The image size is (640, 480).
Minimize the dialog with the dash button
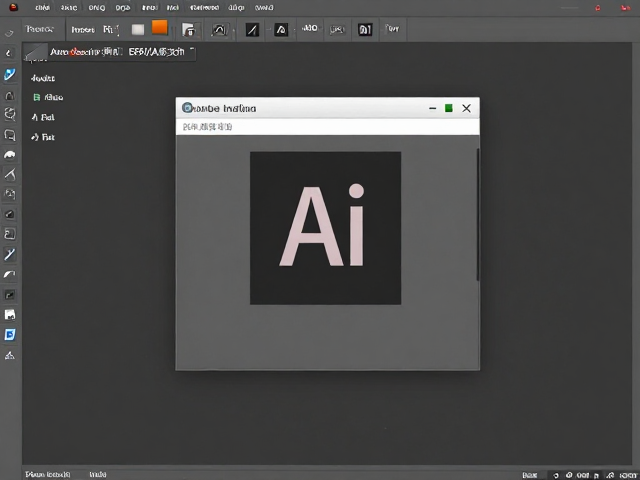coord(433,108)
